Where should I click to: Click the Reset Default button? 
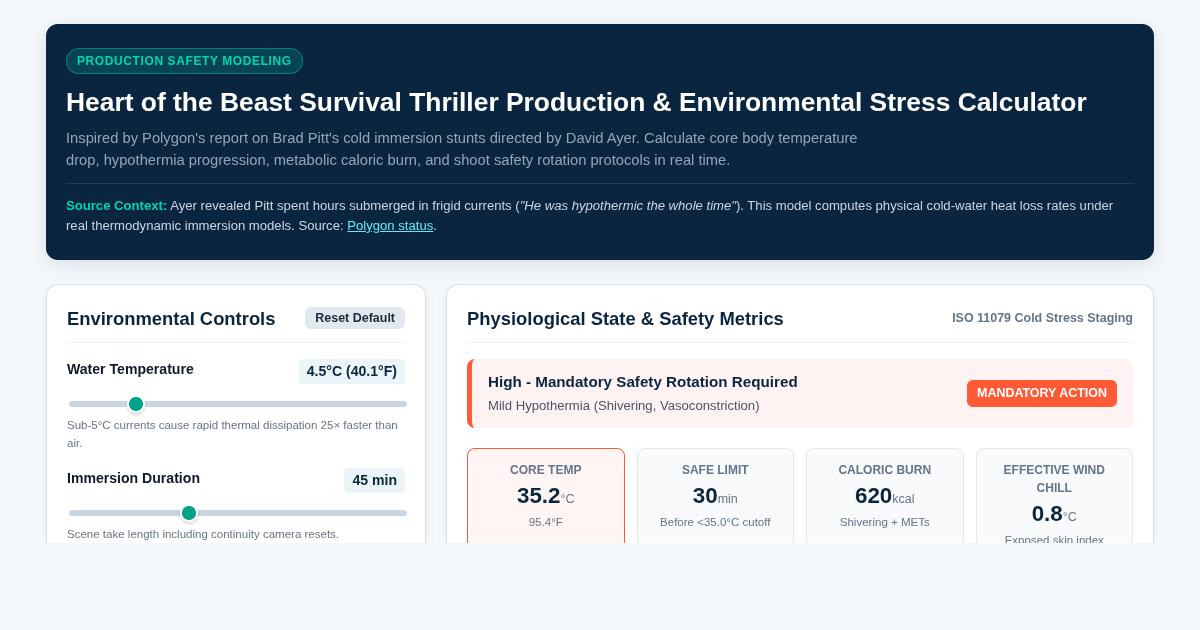[355, 318]
